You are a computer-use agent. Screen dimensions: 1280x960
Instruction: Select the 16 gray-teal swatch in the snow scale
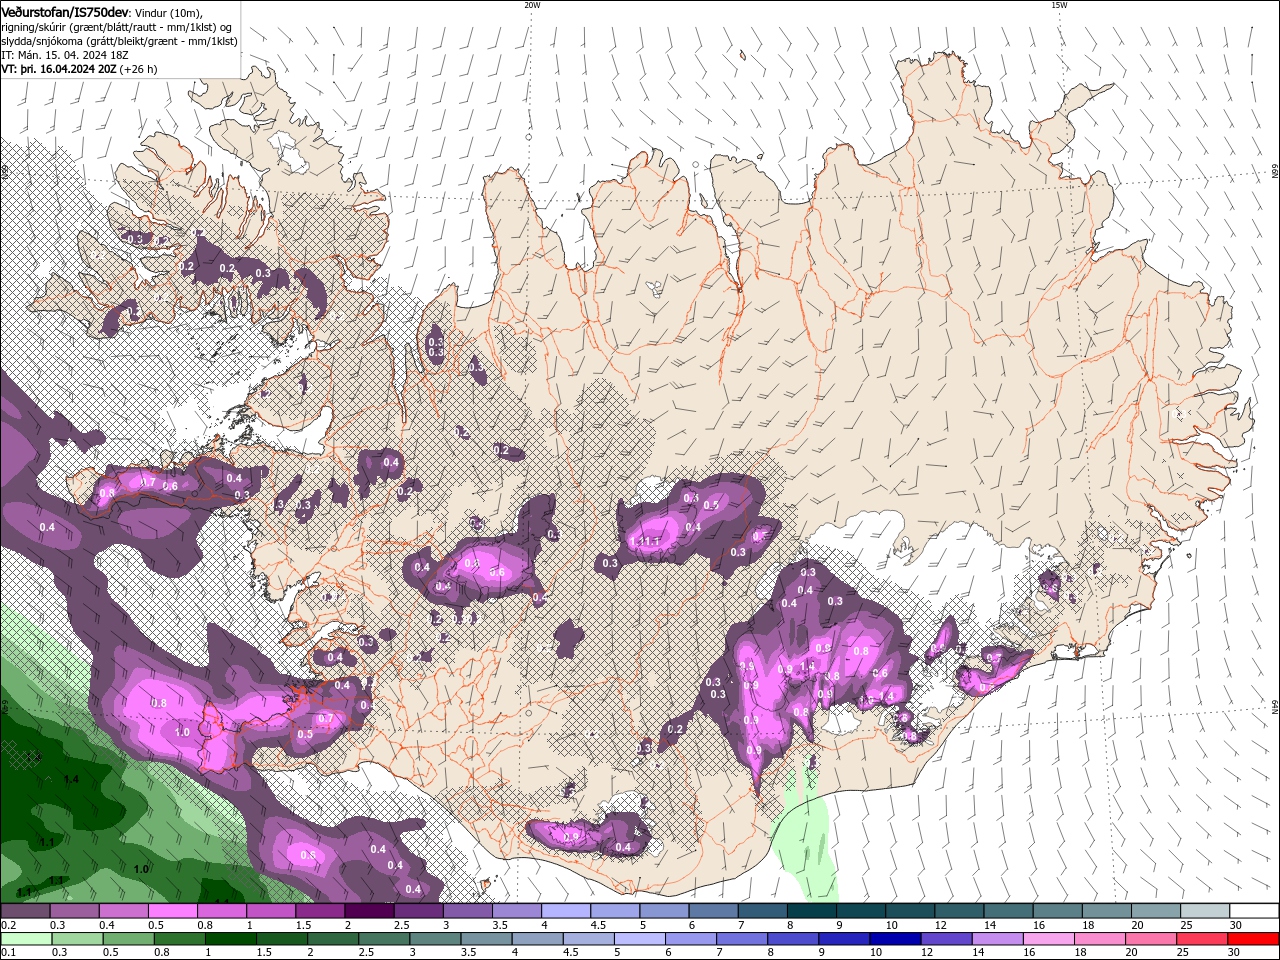(1057, 911)
